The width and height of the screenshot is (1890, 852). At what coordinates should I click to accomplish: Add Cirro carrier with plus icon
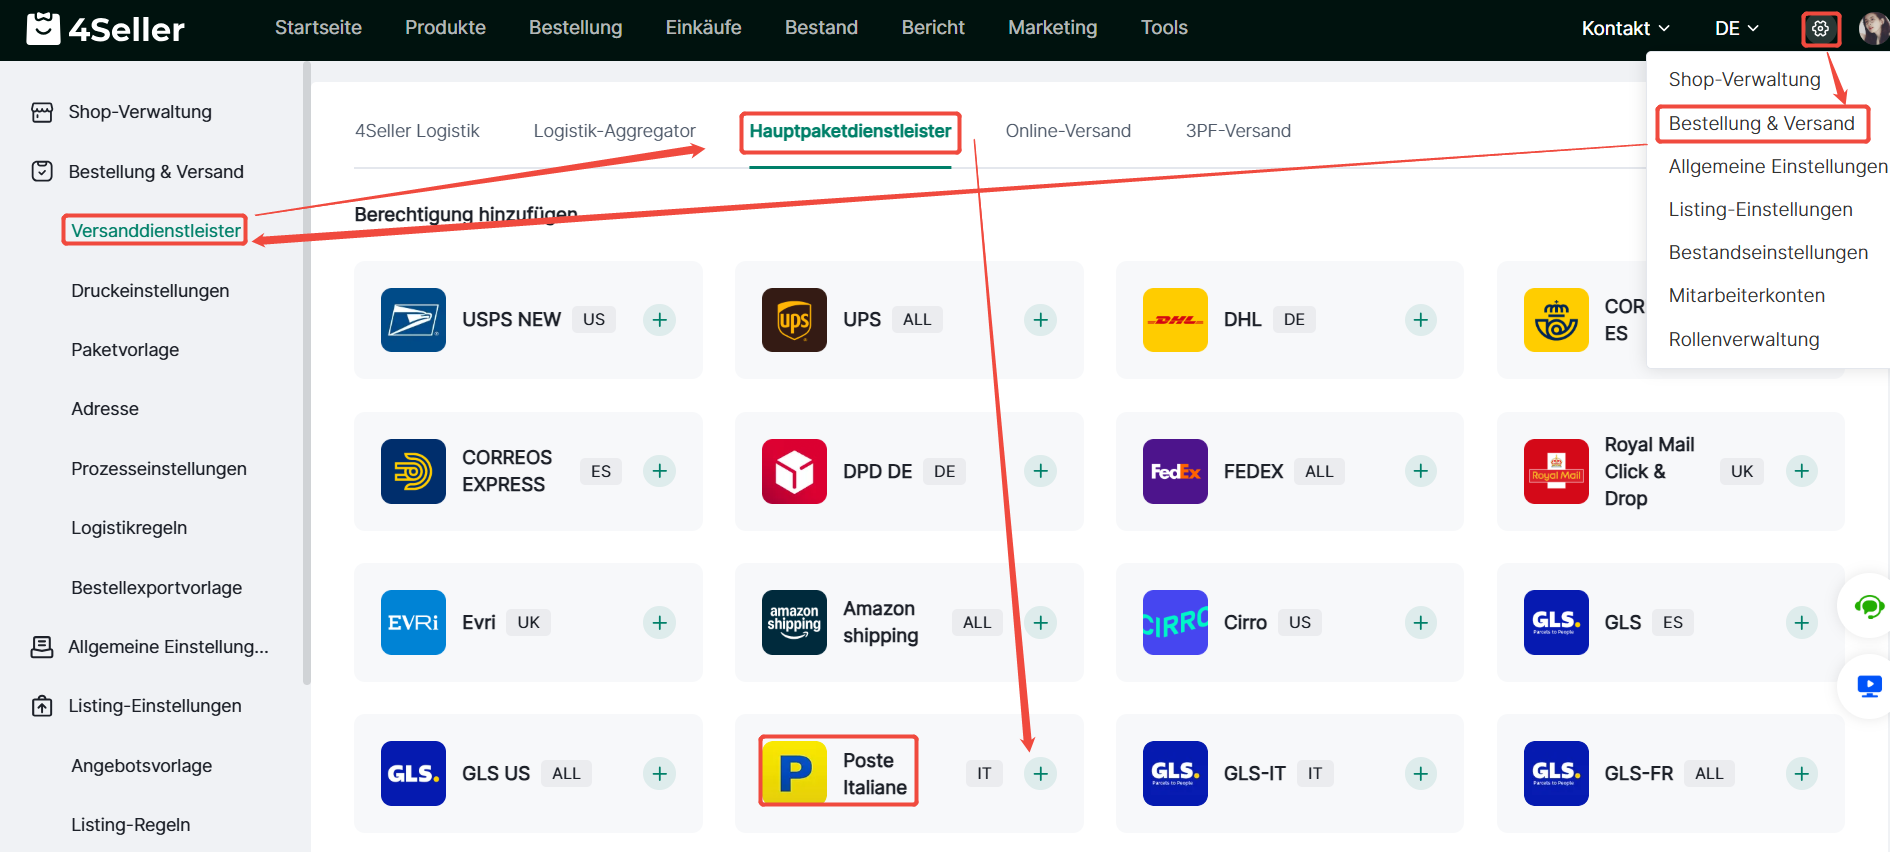click(x=1420, y=623)
